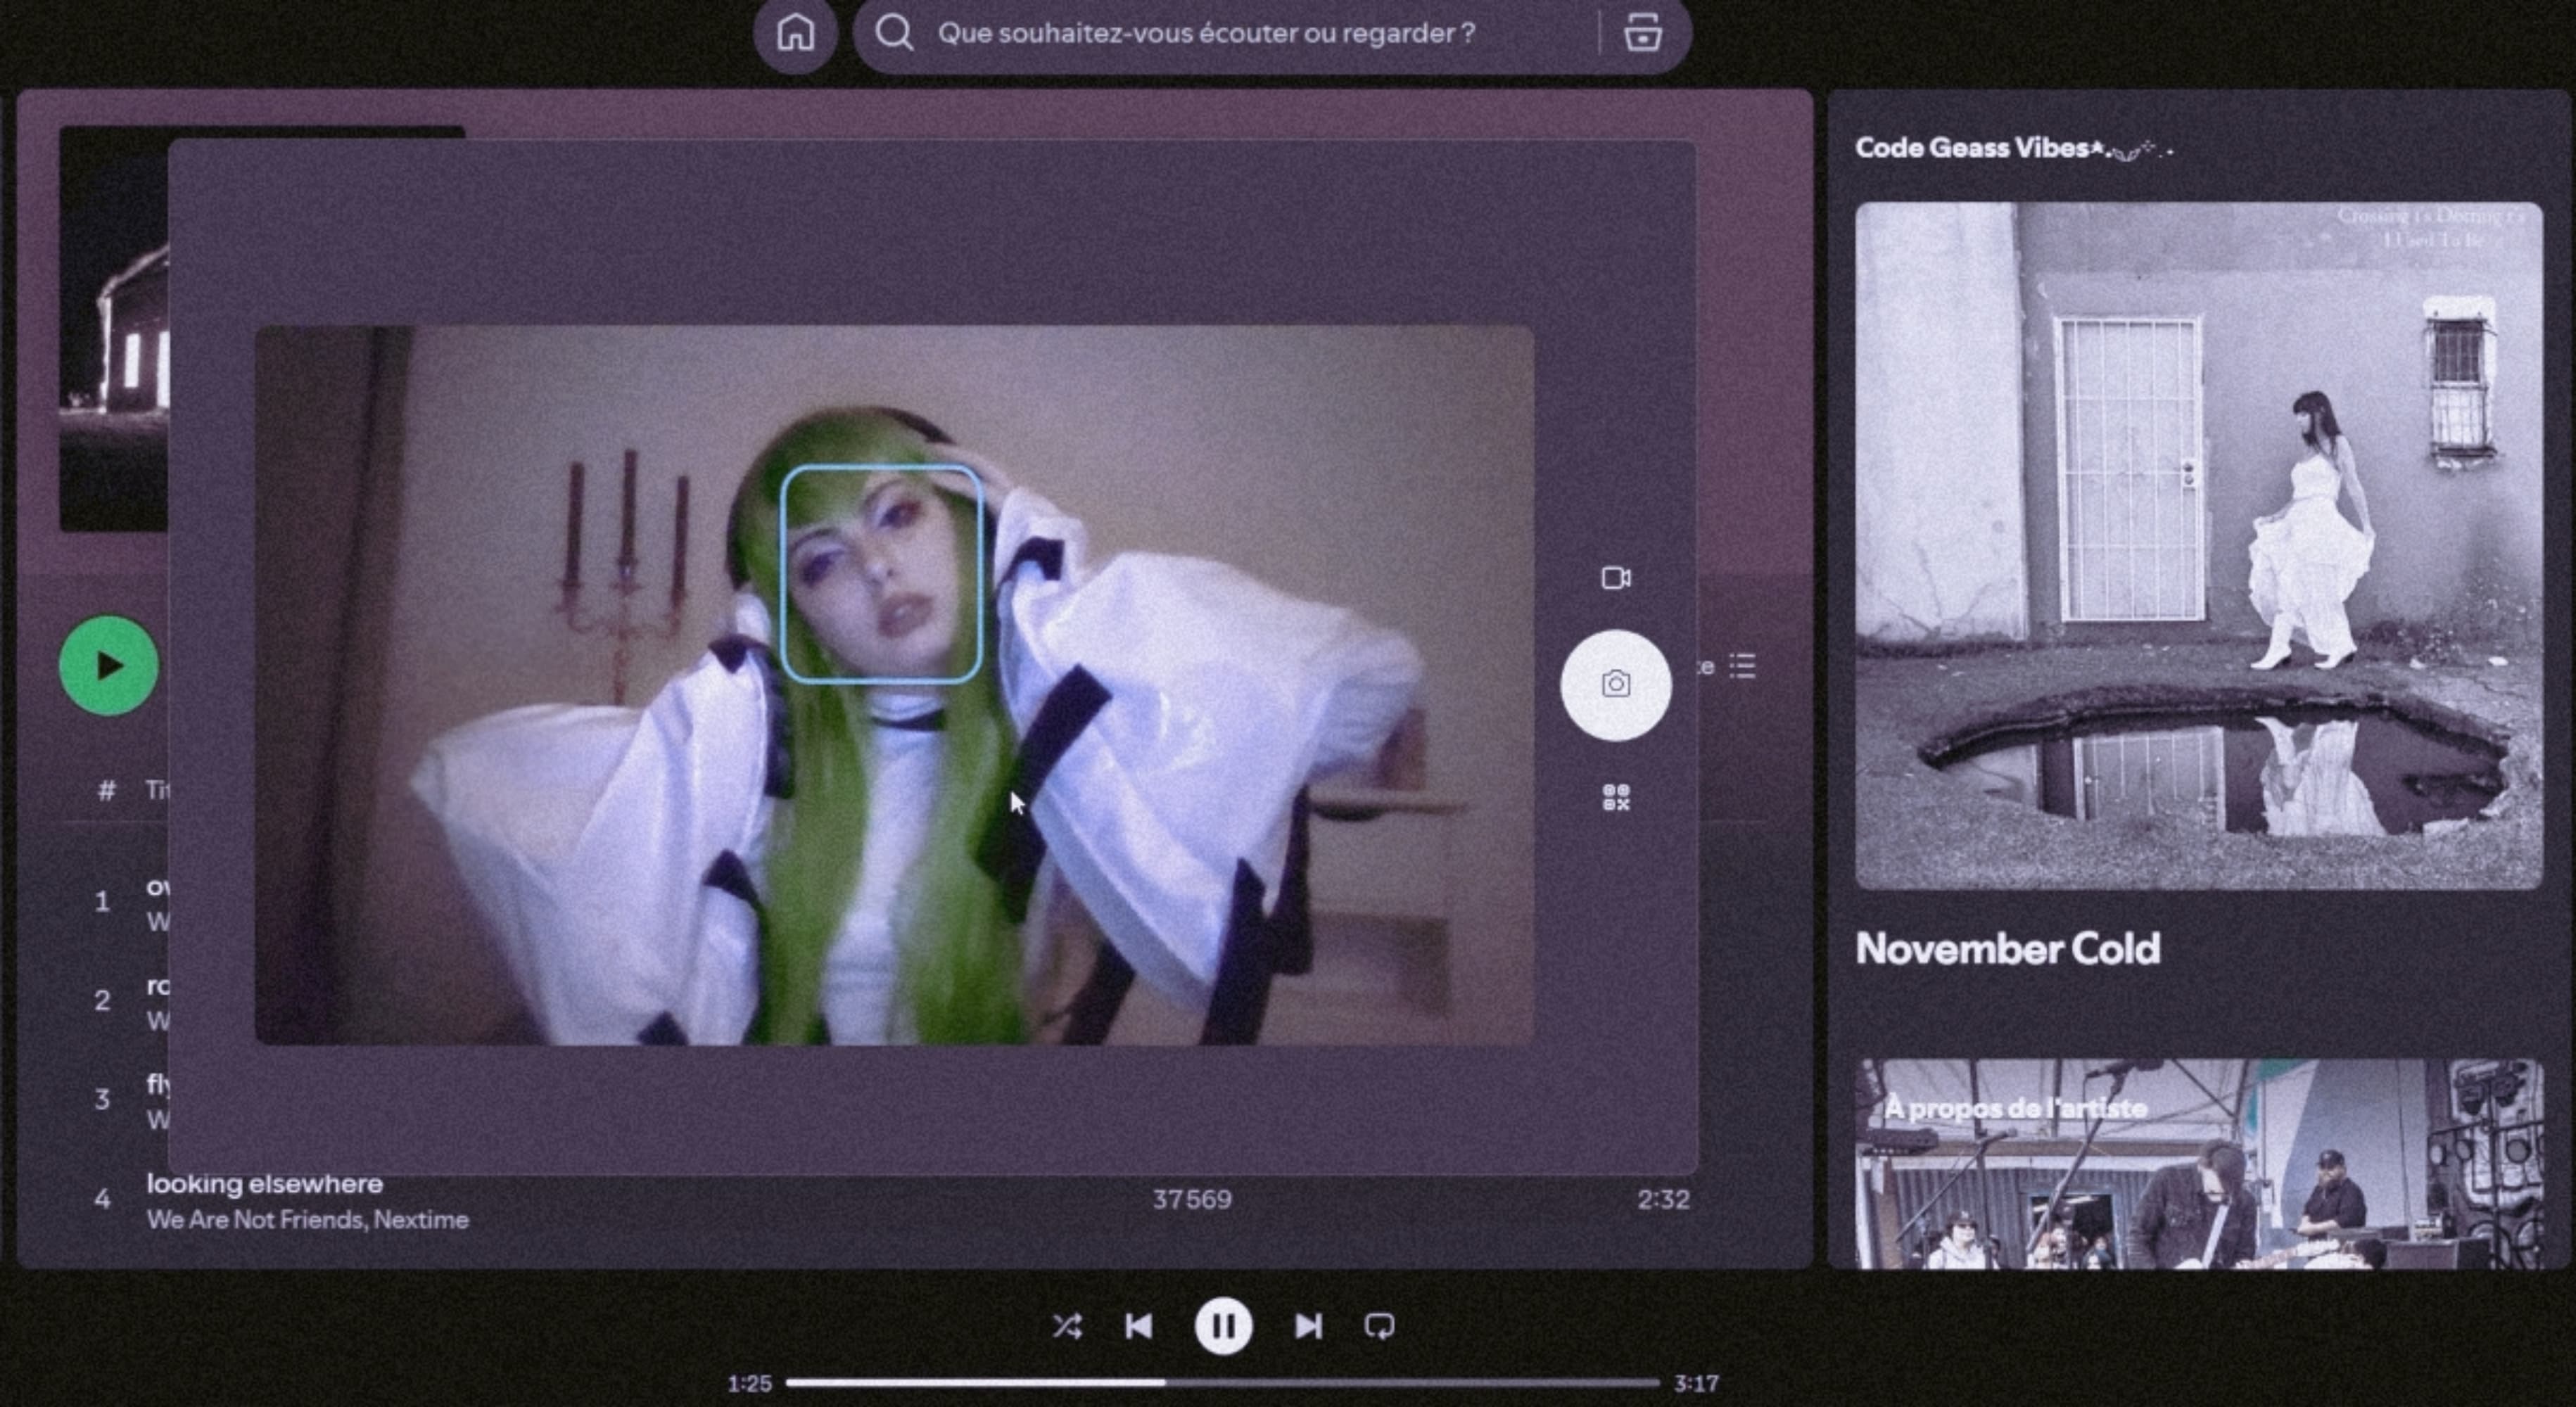
Task: Open the Browse icon in search bar
Action: coord(1642,33)
